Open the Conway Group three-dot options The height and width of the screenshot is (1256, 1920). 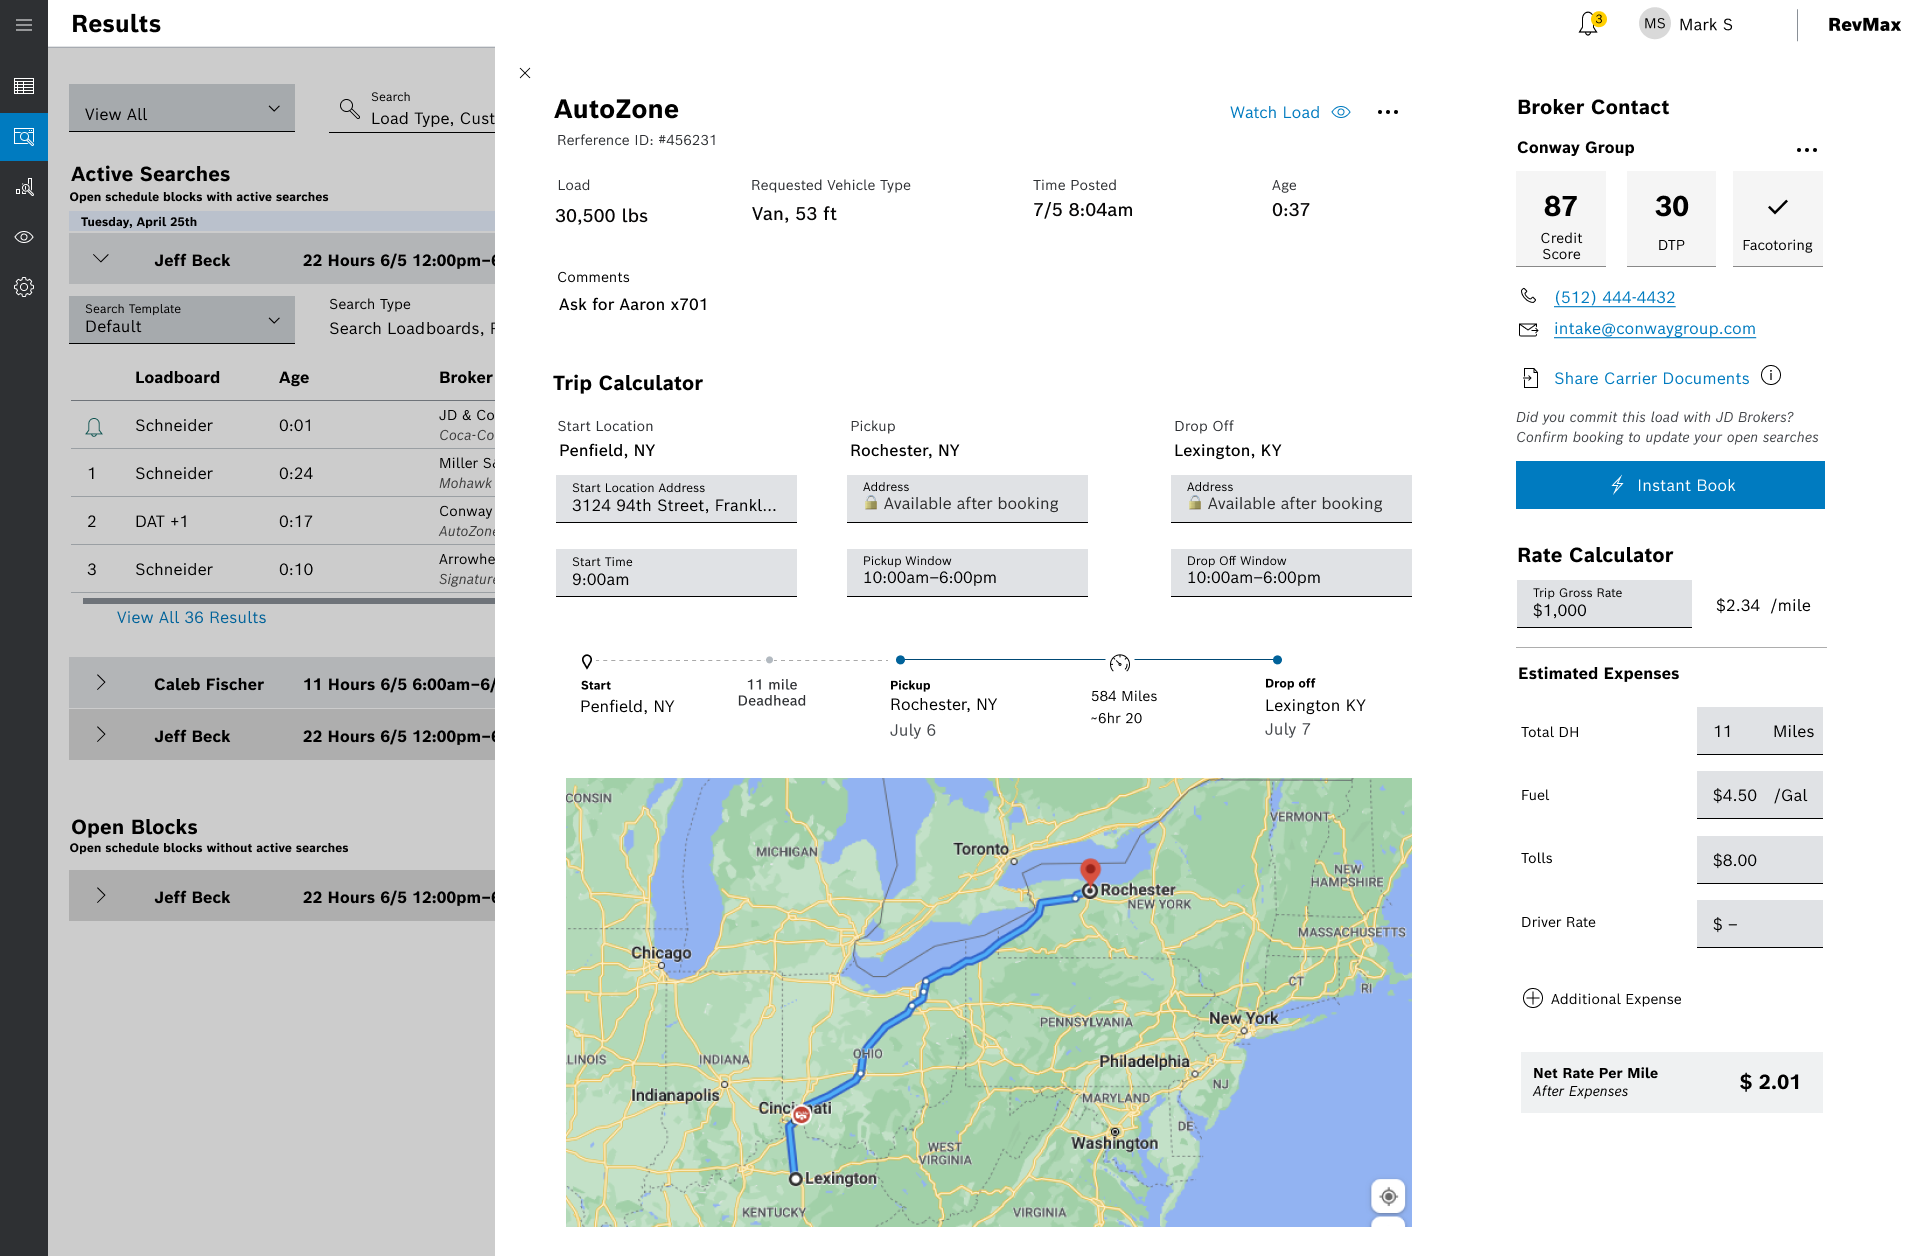1806,149
